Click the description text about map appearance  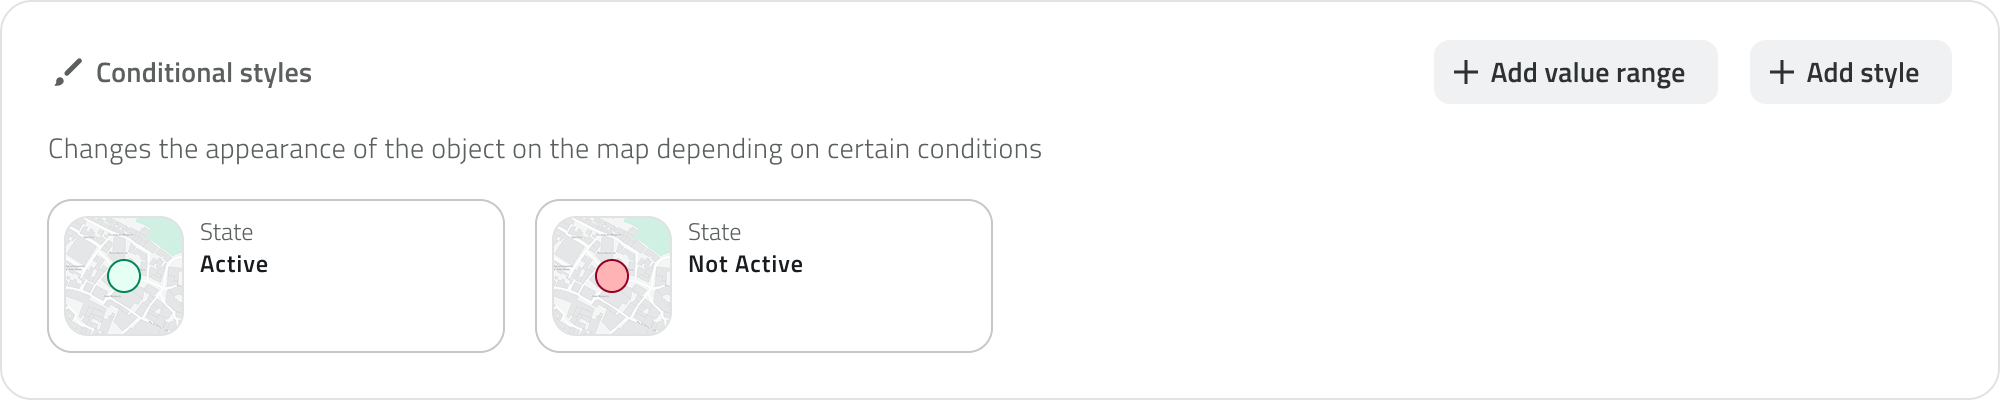pyautogui.click(x=545, y=149)
